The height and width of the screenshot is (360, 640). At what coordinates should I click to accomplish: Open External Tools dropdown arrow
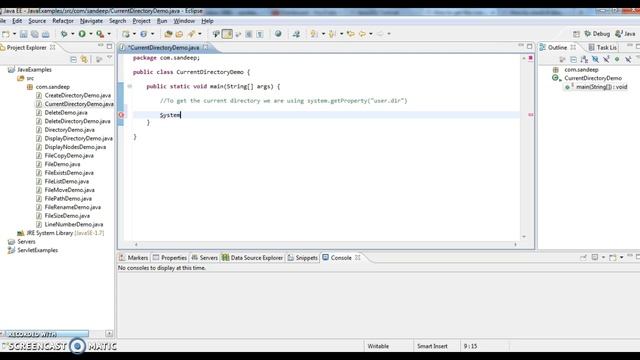(x=109, y=34)
